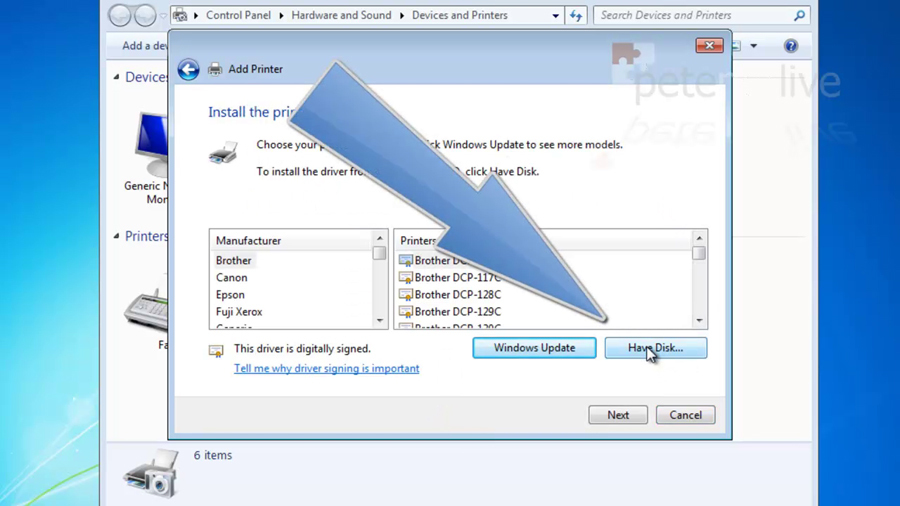Click the Generic Monitor device icon
Screen dimensions: 900x506
pos(152,145)
